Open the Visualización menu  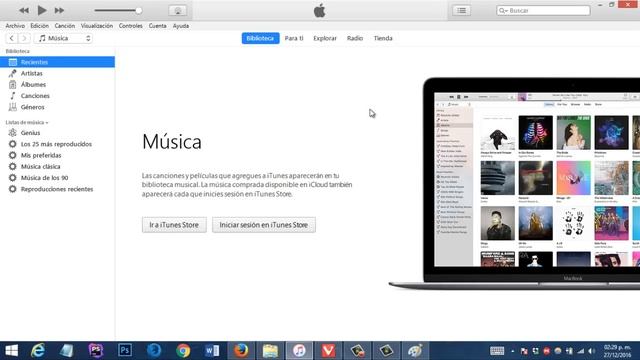coord(97,26)
